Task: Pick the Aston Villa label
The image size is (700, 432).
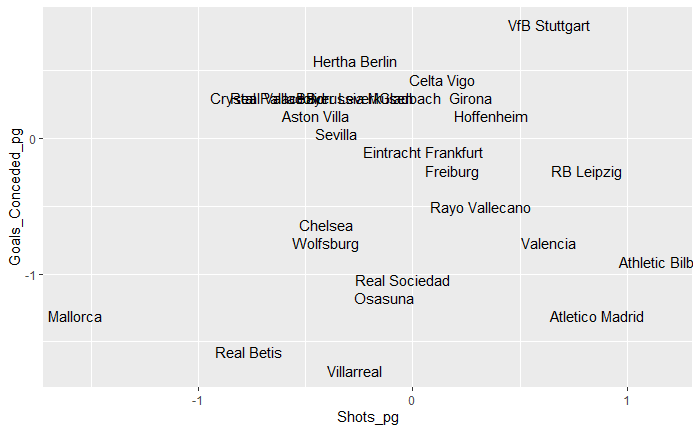Action: (x=315, y=117)
